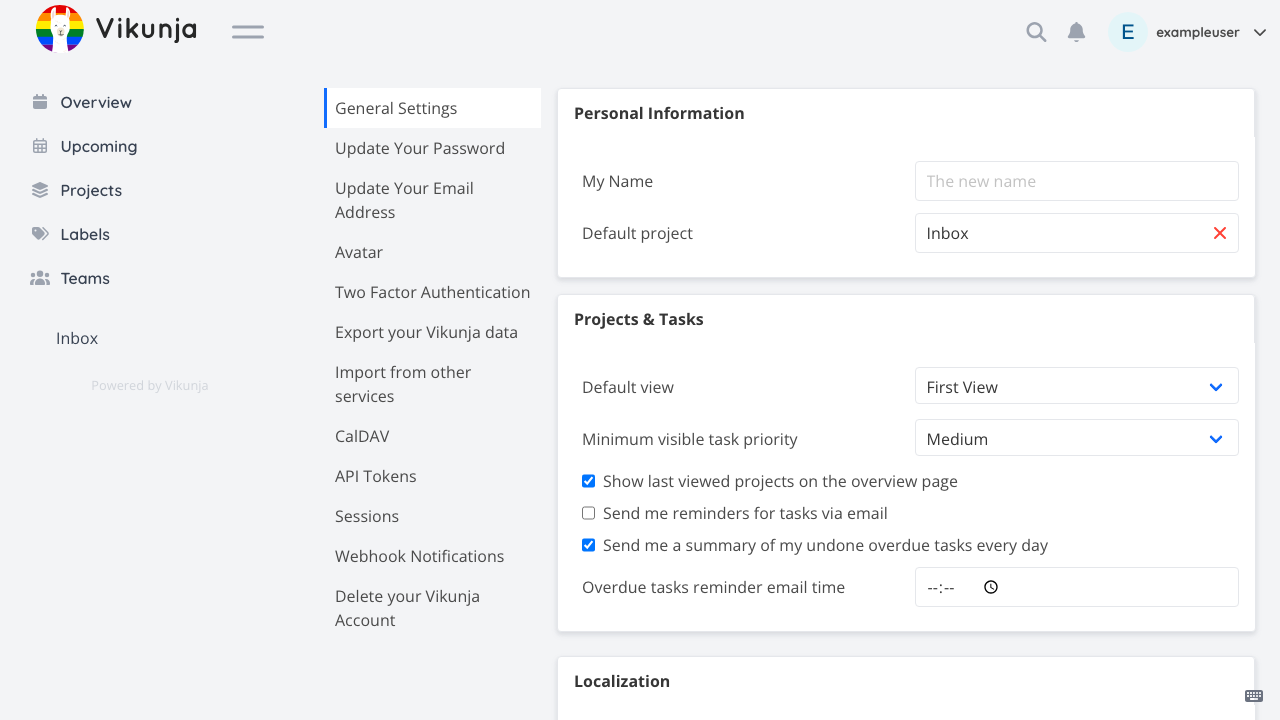
Task: Toggle the hamburger menu button
Action: click(x=248, y=32)
